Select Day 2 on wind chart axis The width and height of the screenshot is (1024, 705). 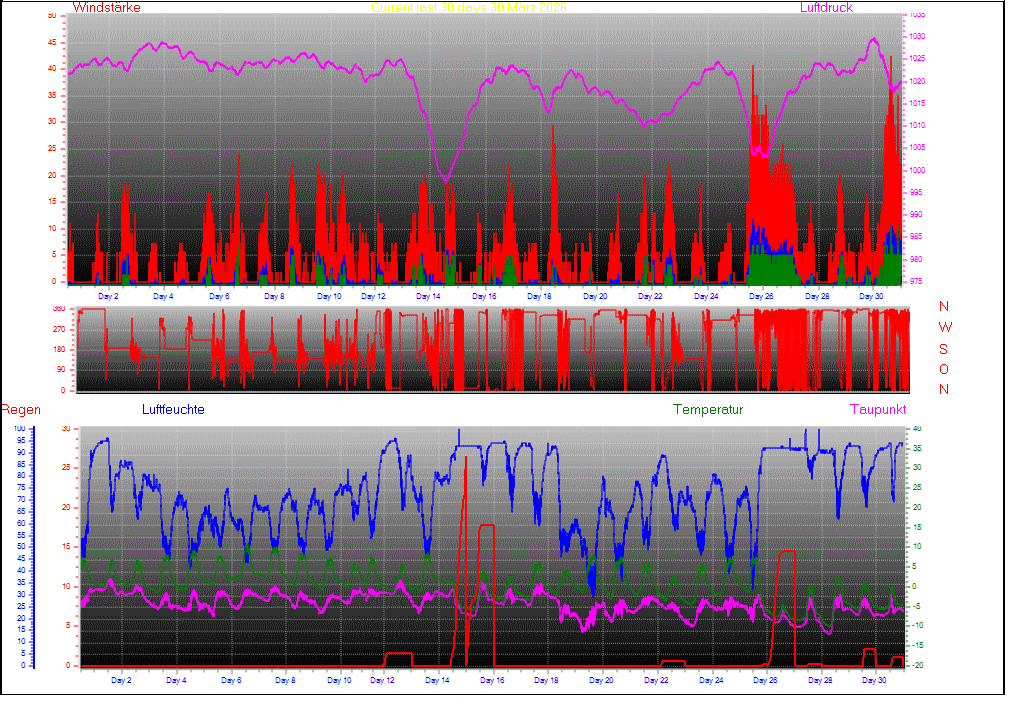108,297
